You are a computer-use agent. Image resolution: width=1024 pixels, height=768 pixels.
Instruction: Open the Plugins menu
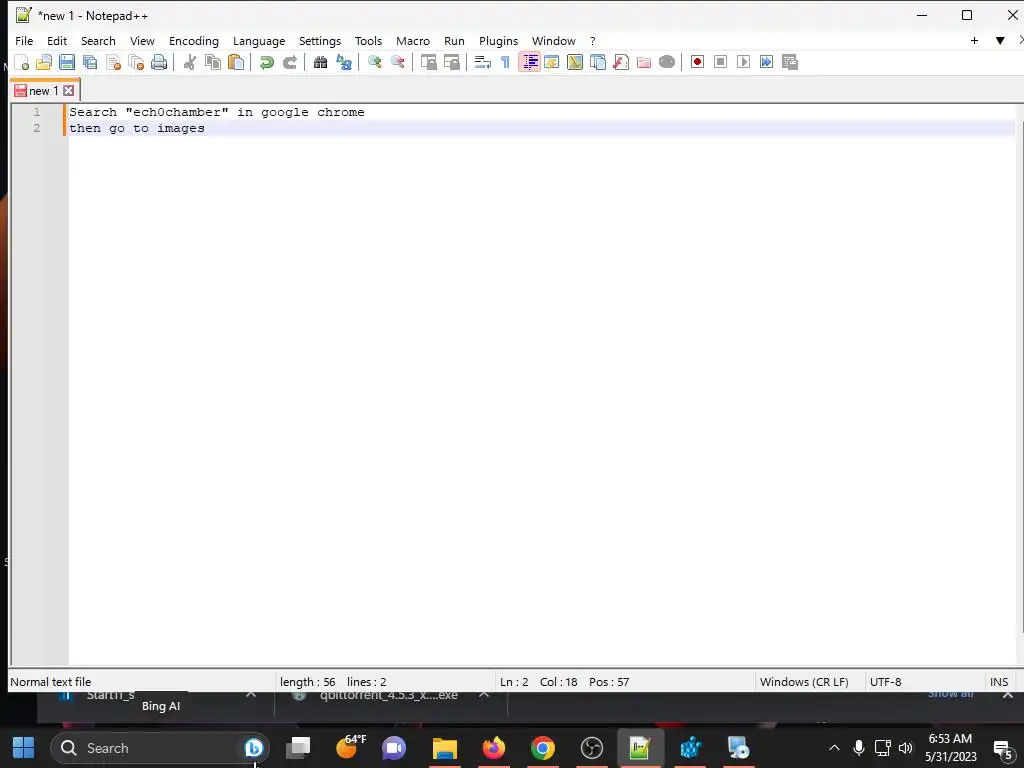498,40
